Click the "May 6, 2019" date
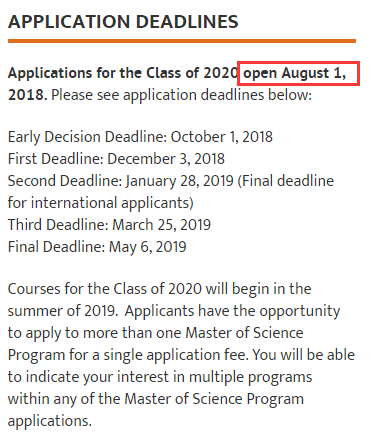Screen dimensions: 378x444 tap(148, 247)
